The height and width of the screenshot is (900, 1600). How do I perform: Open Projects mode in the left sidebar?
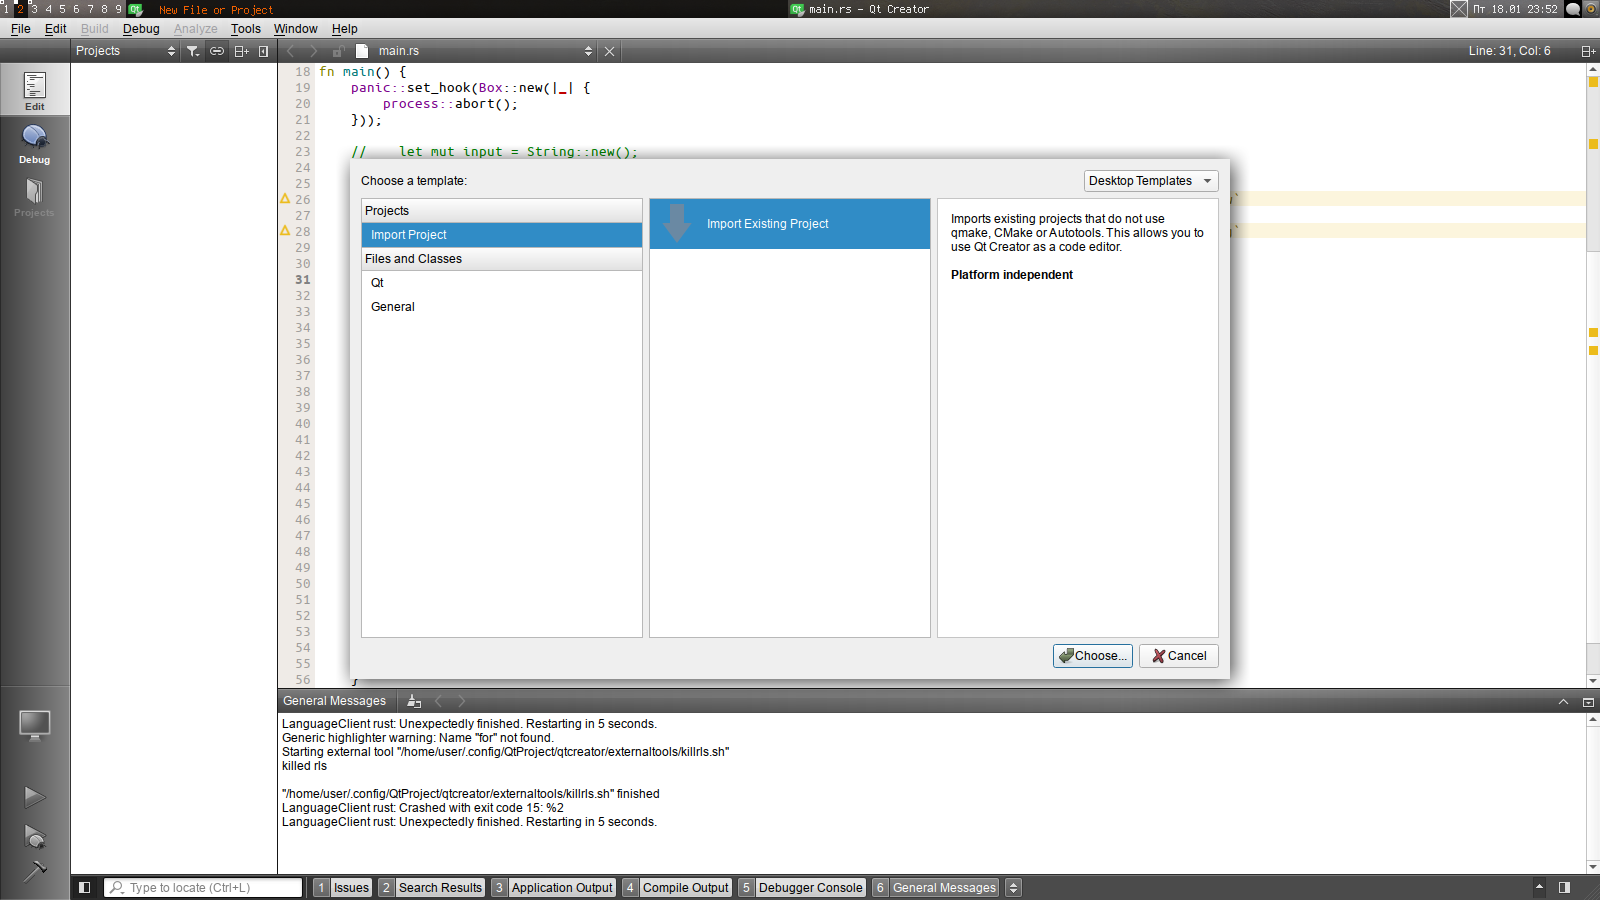[35, 197]
